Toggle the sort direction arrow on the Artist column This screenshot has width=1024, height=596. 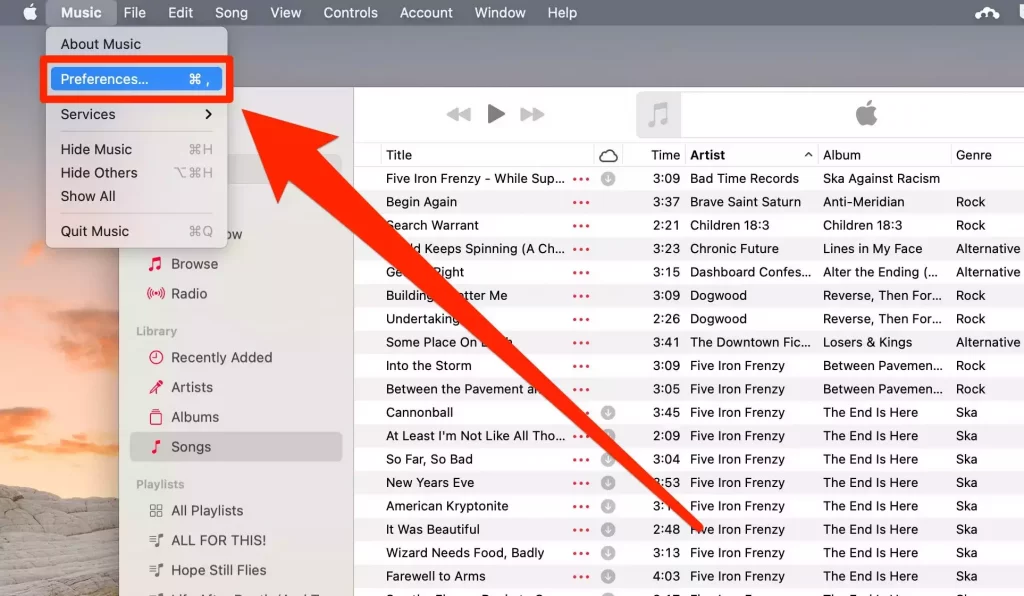click(x=808, y=155)
